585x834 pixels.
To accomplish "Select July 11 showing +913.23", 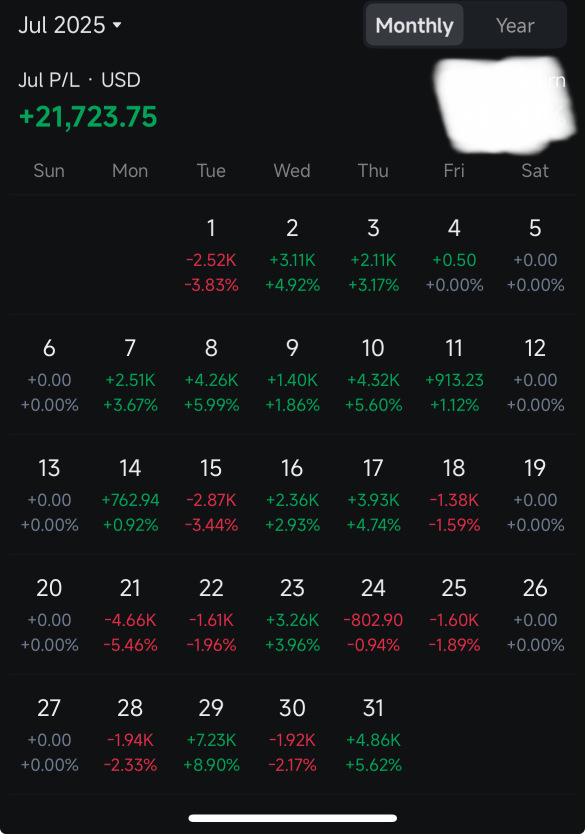I will [454, 376].
